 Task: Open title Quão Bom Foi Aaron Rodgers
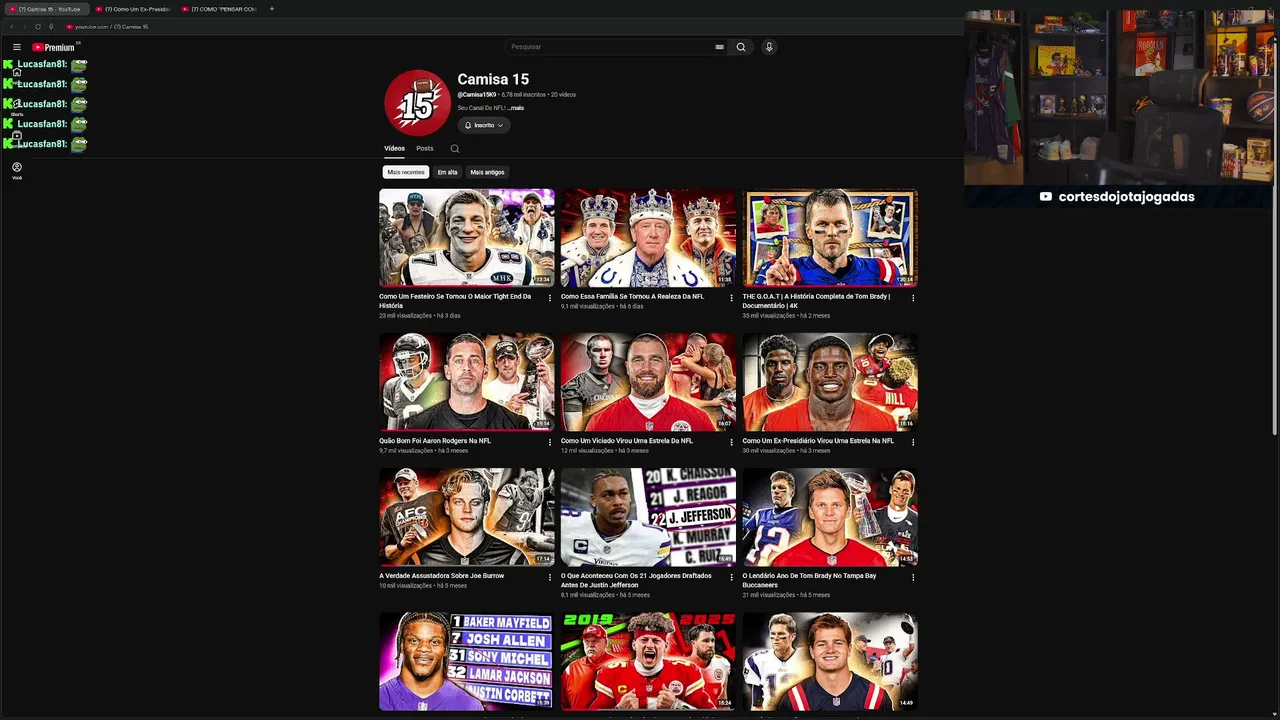435,441
